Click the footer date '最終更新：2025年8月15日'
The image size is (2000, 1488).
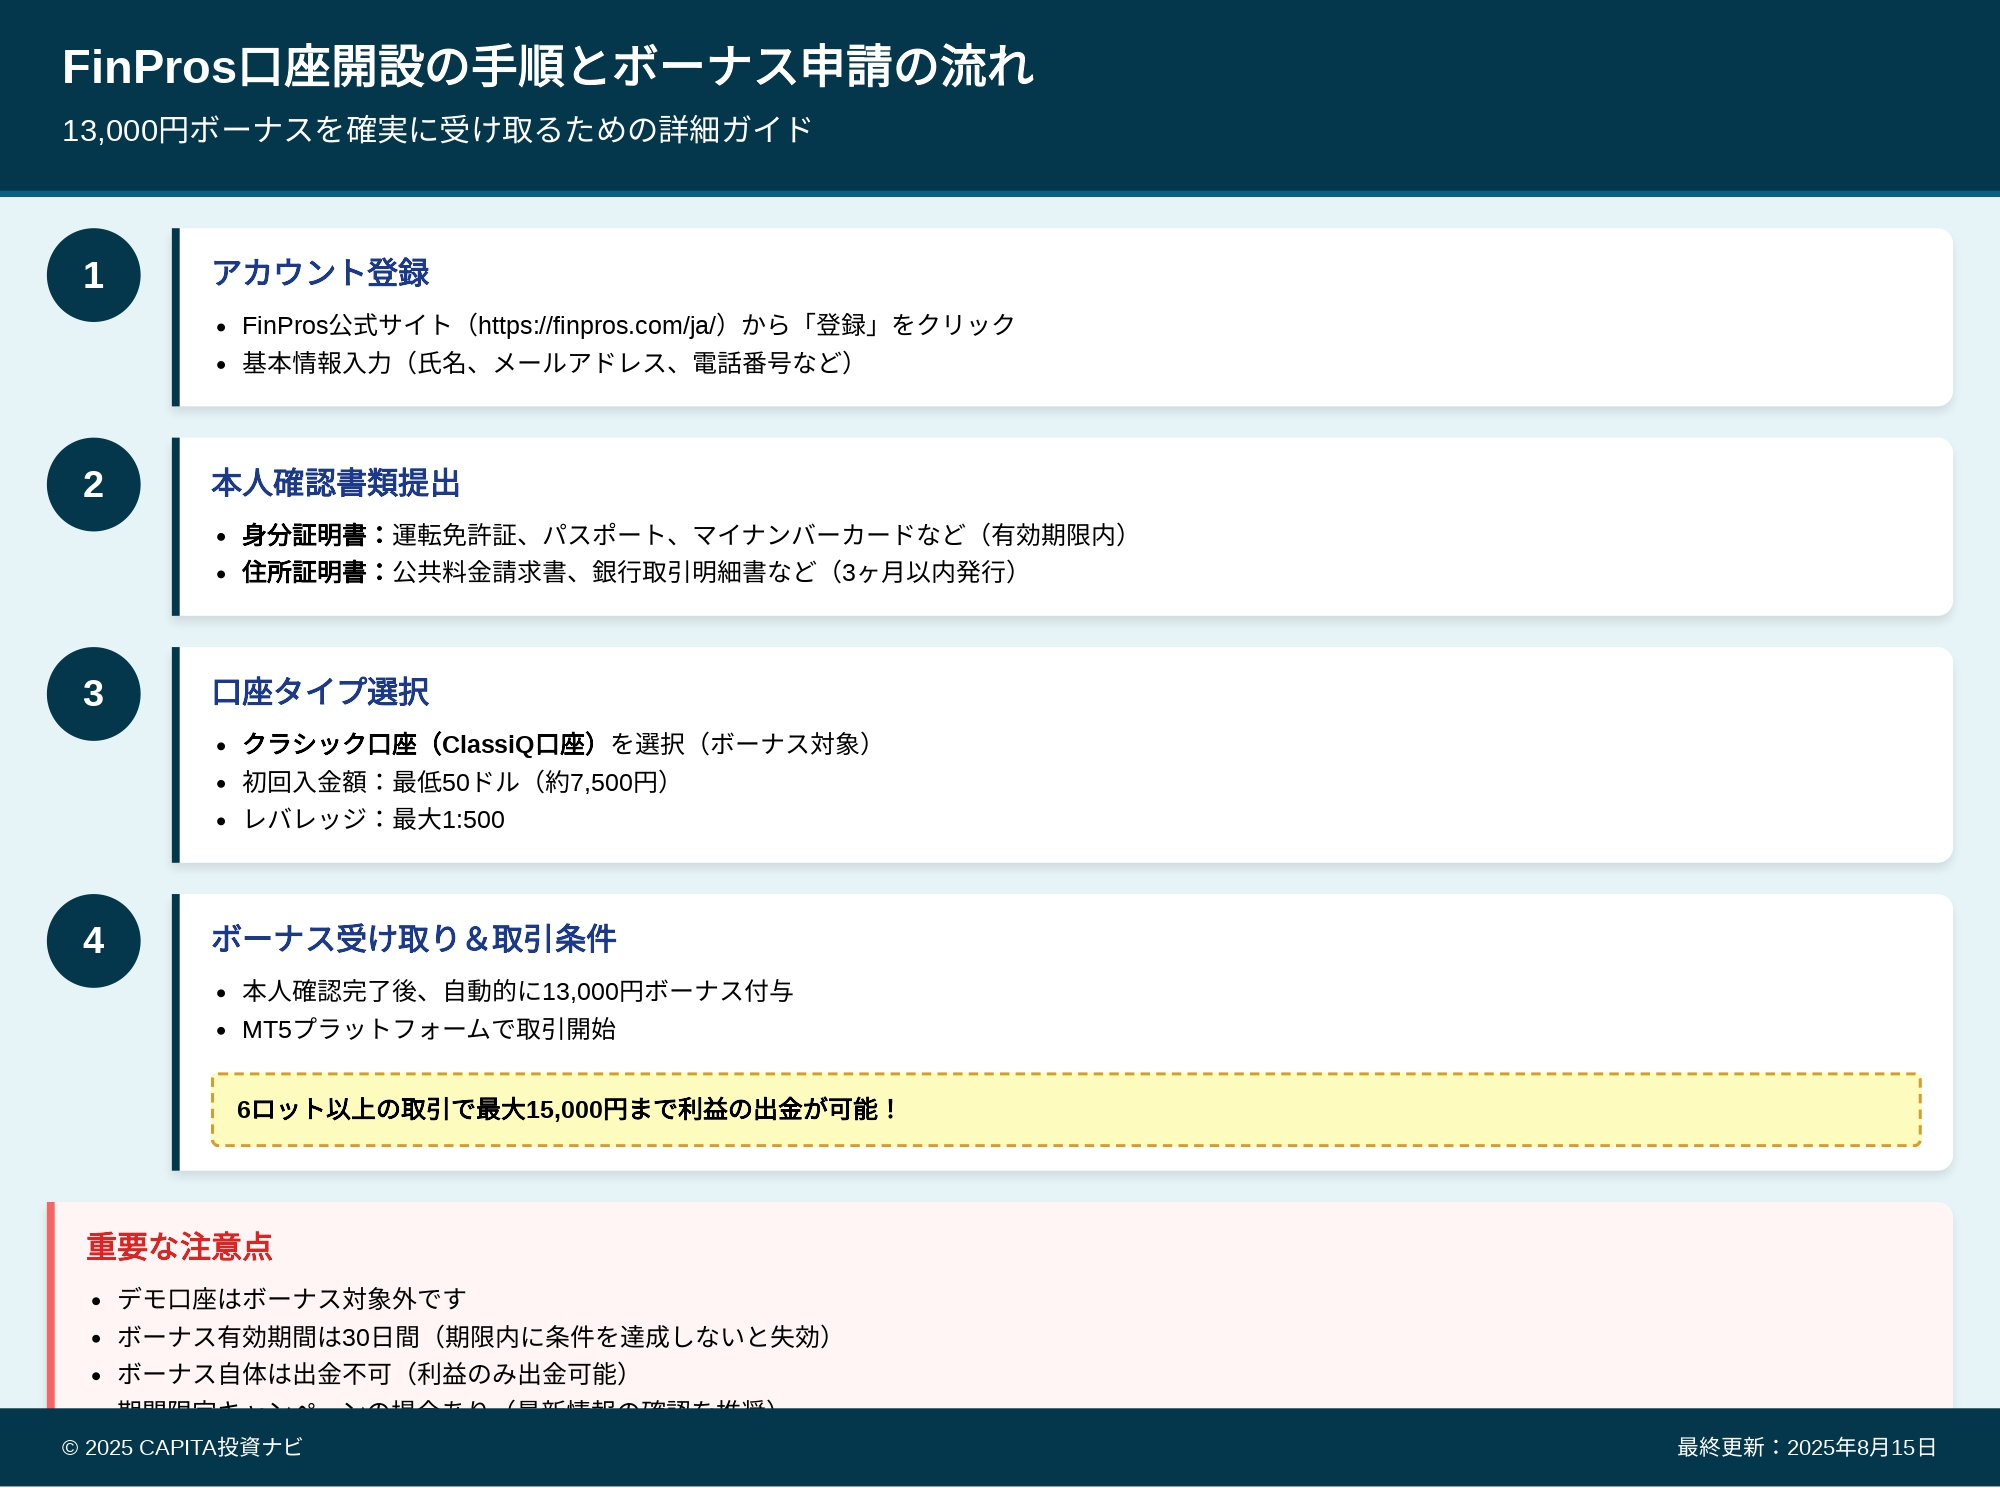coord(1807,1447)
